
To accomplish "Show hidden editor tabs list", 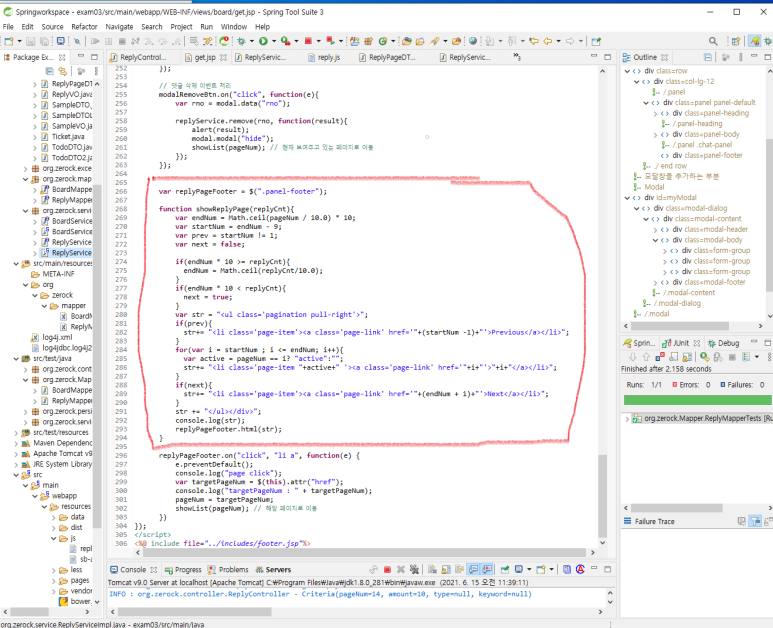I will pyautogui.click(x=517, y=56).
